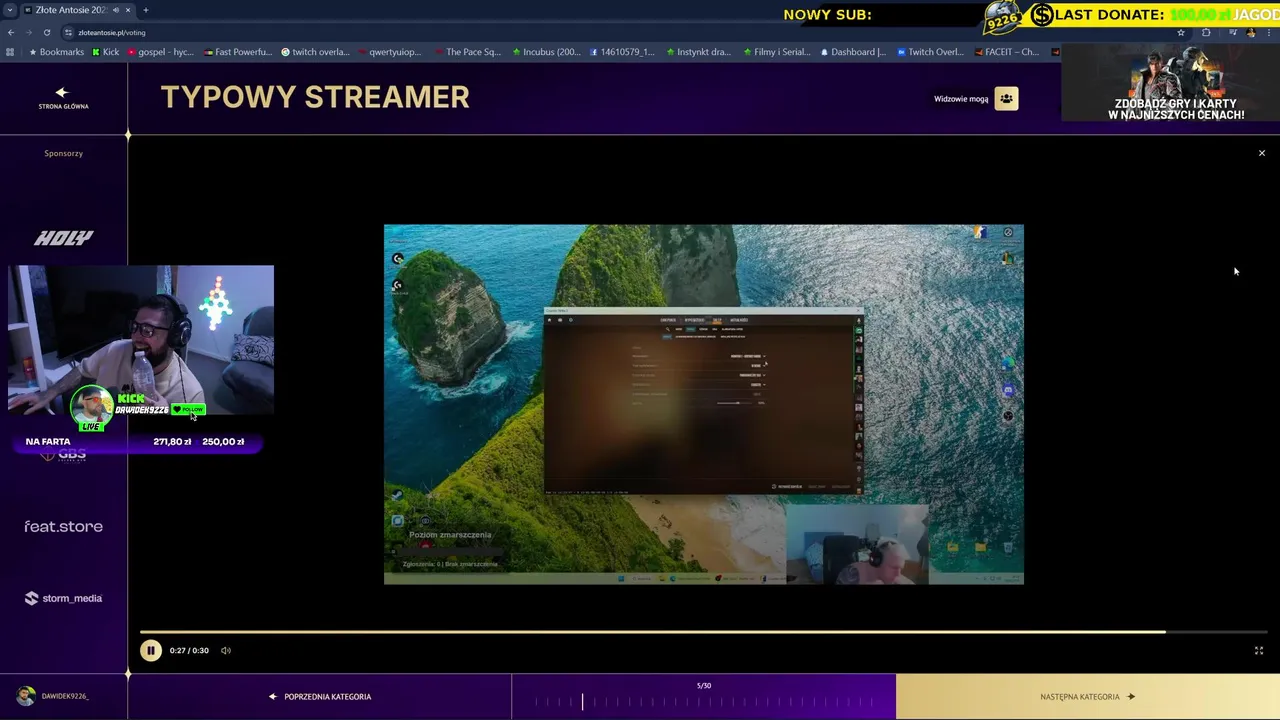Click the category progress marker strip

704,702
